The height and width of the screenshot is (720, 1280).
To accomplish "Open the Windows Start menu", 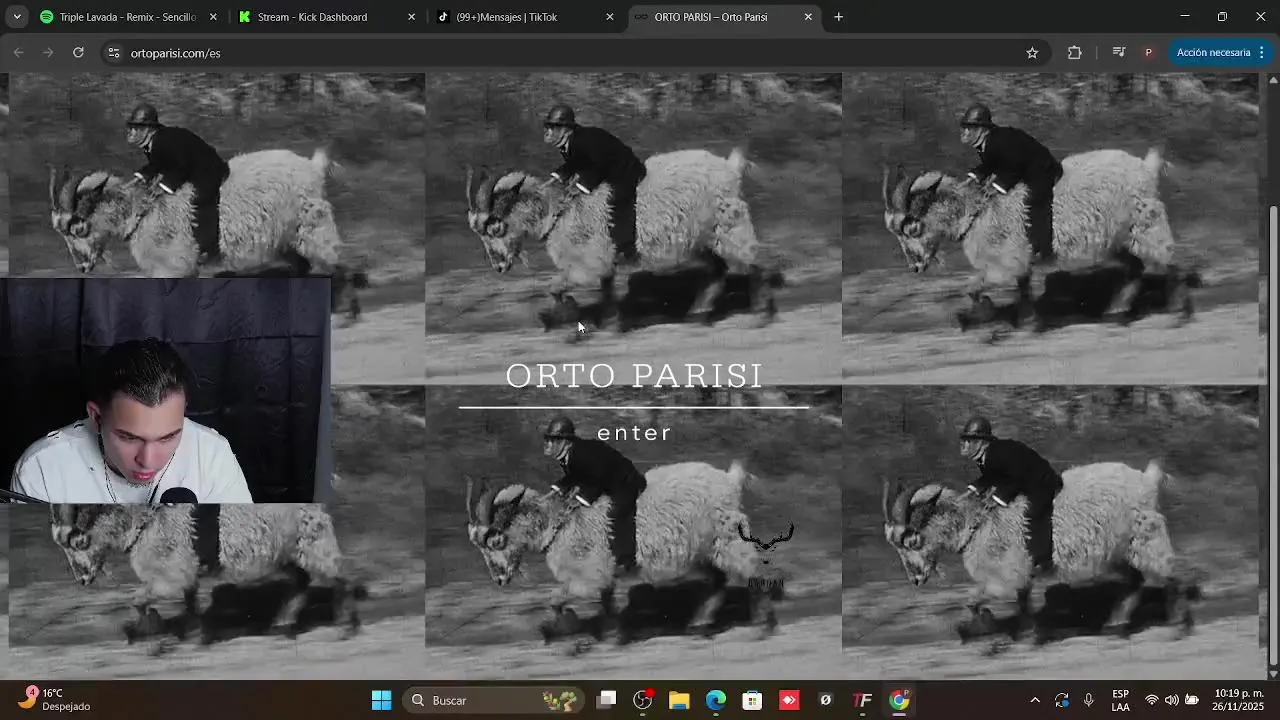I will tap(381, 700).
